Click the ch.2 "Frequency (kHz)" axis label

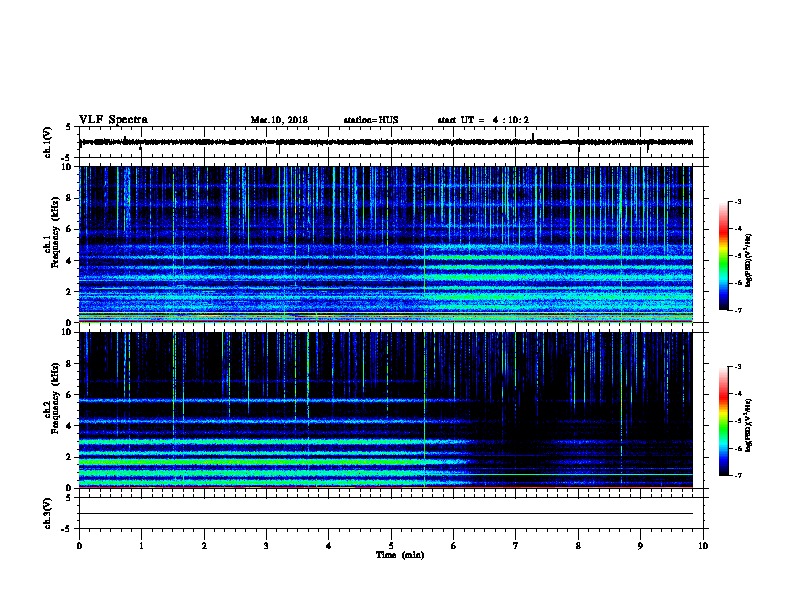tap(55, 397)
